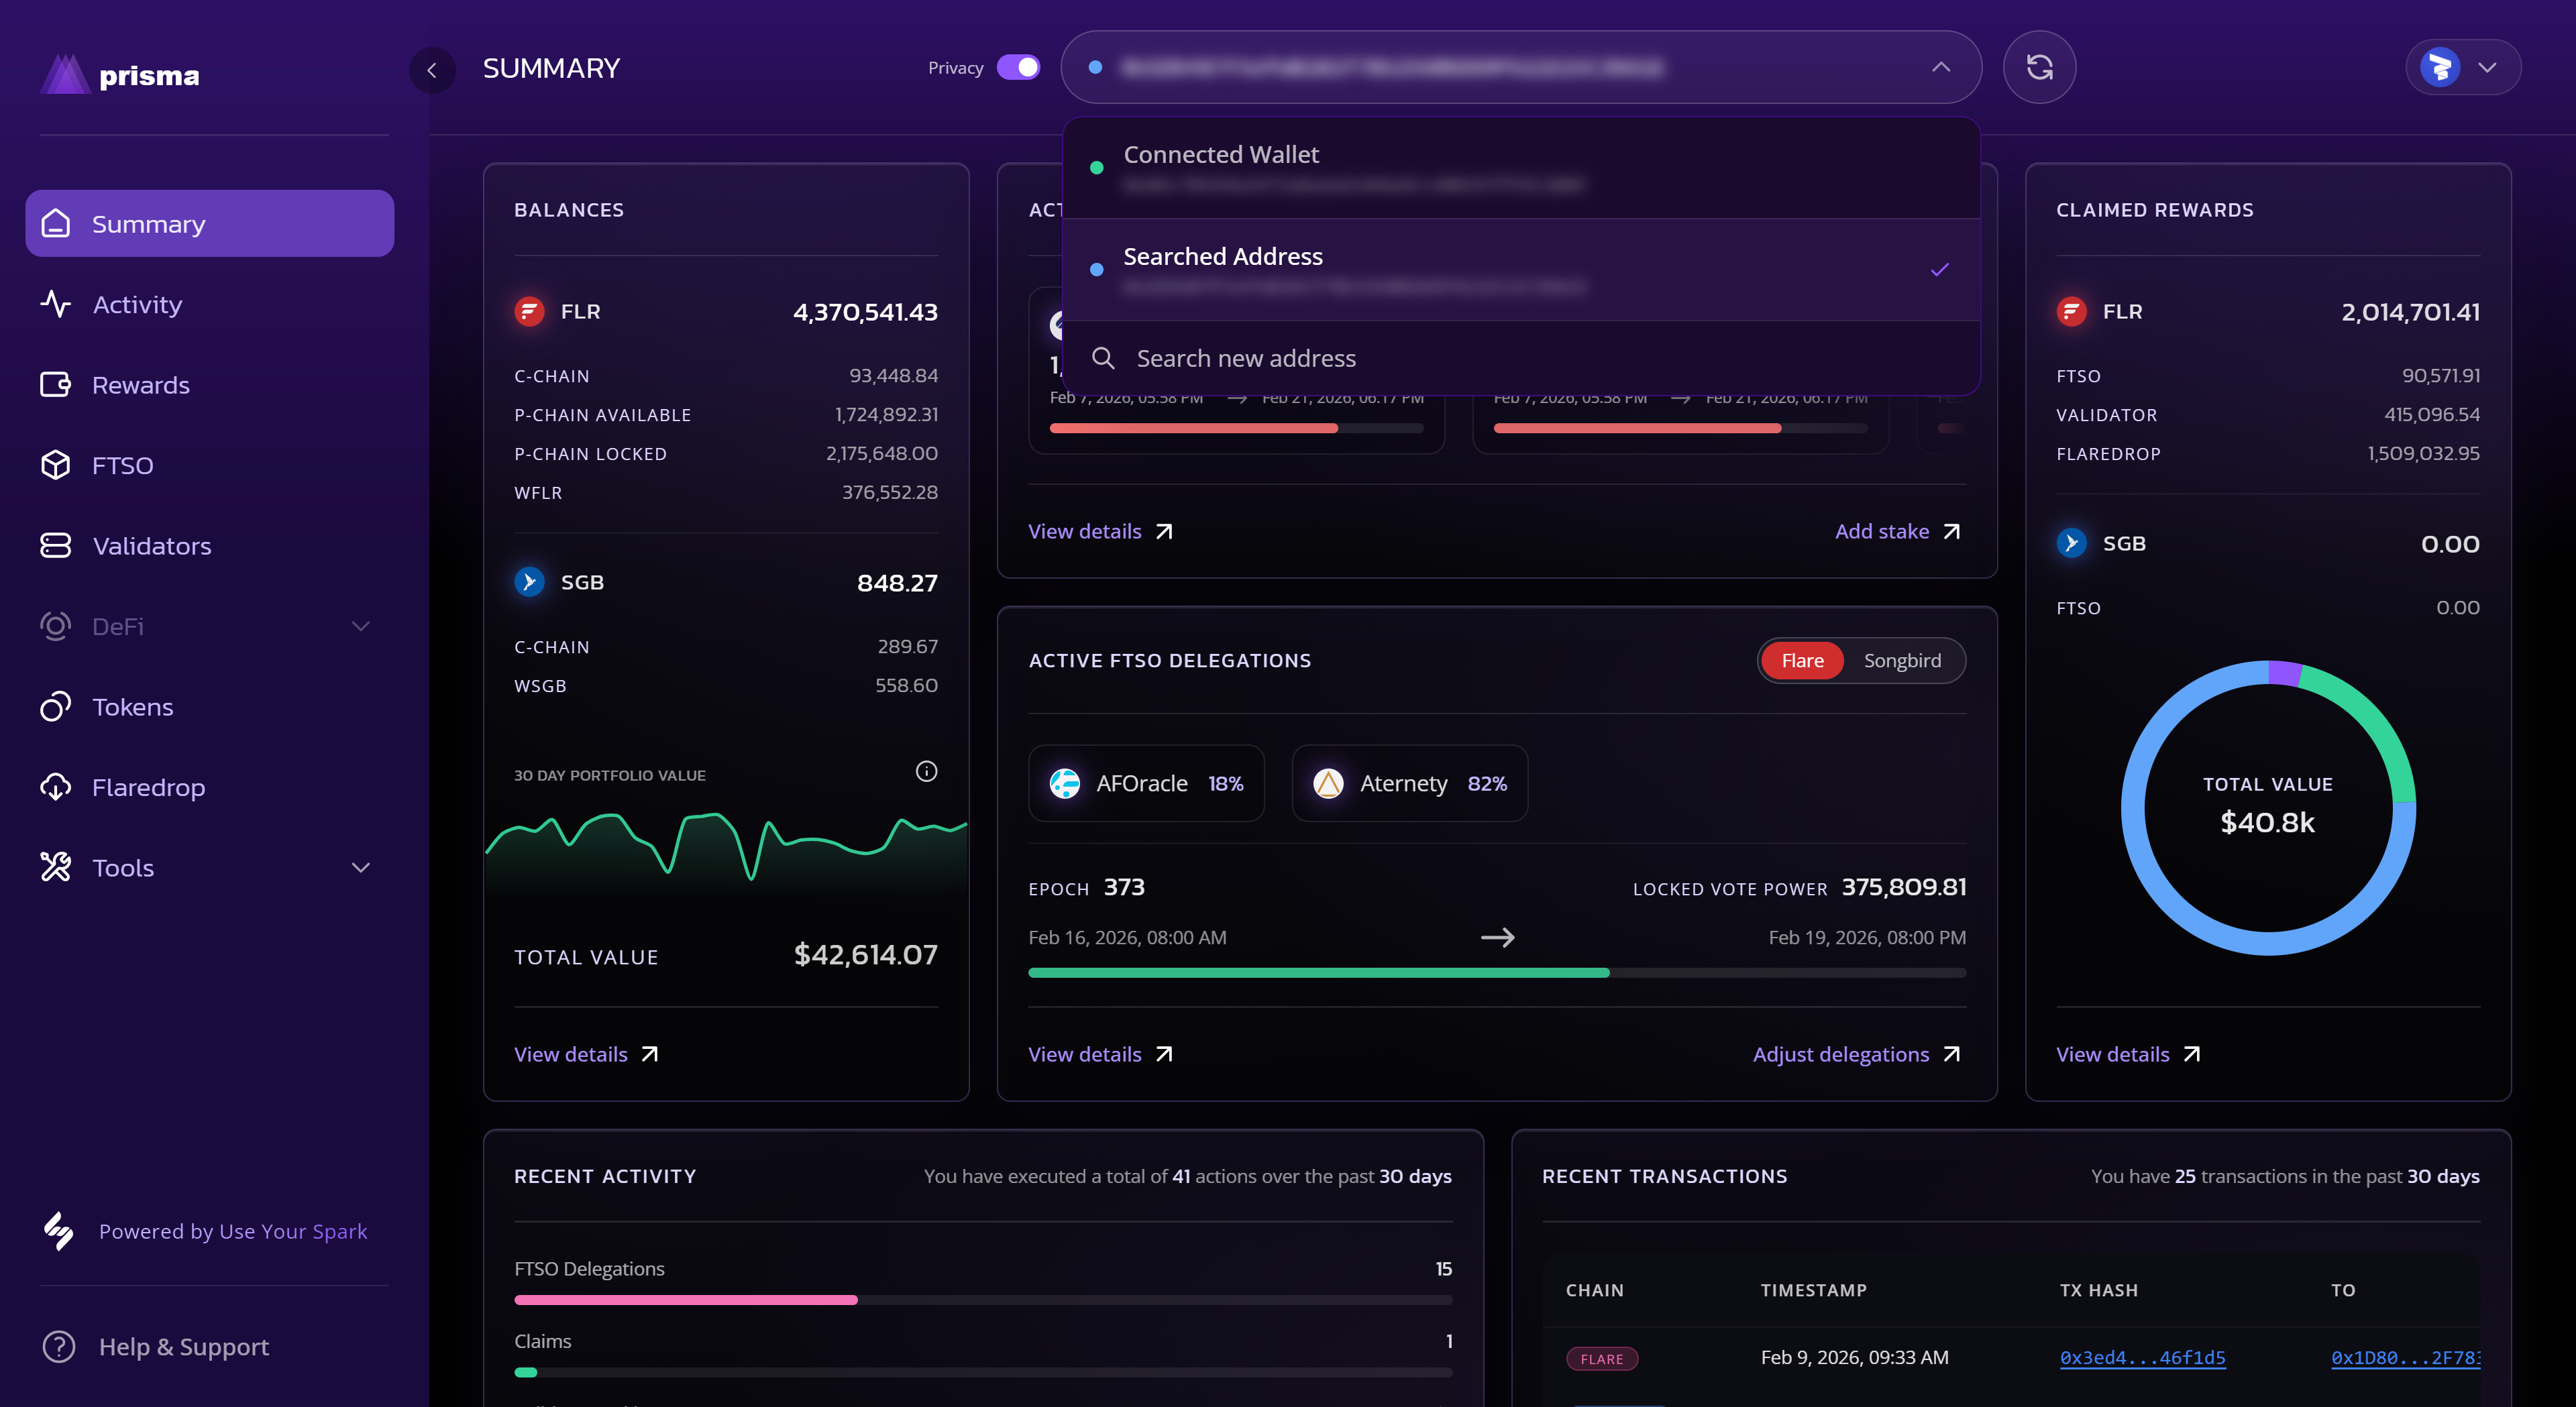Select the Flare network toggle
Screen dimensions: 2576x1407
1802,660
